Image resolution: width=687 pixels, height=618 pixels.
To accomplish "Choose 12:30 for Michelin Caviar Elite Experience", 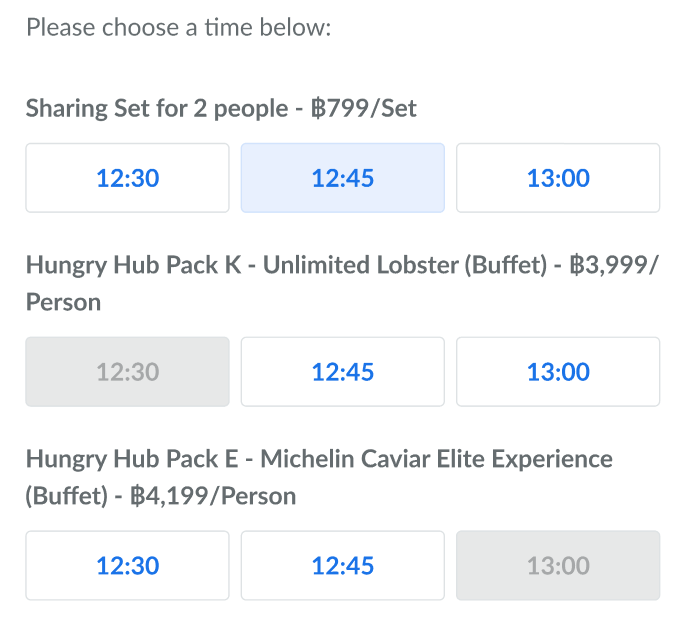I will [127, 566].
